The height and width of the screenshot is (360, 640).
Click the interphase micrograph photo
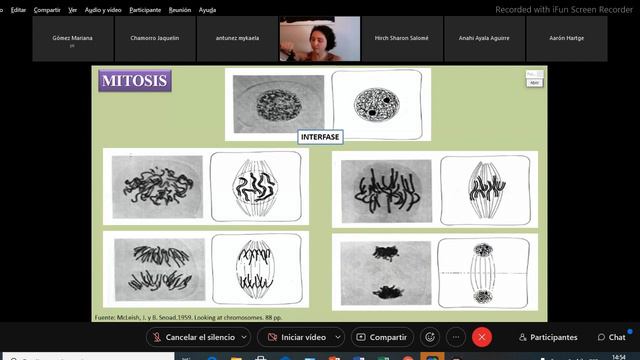pyautogui.click(x=278, y=104)
